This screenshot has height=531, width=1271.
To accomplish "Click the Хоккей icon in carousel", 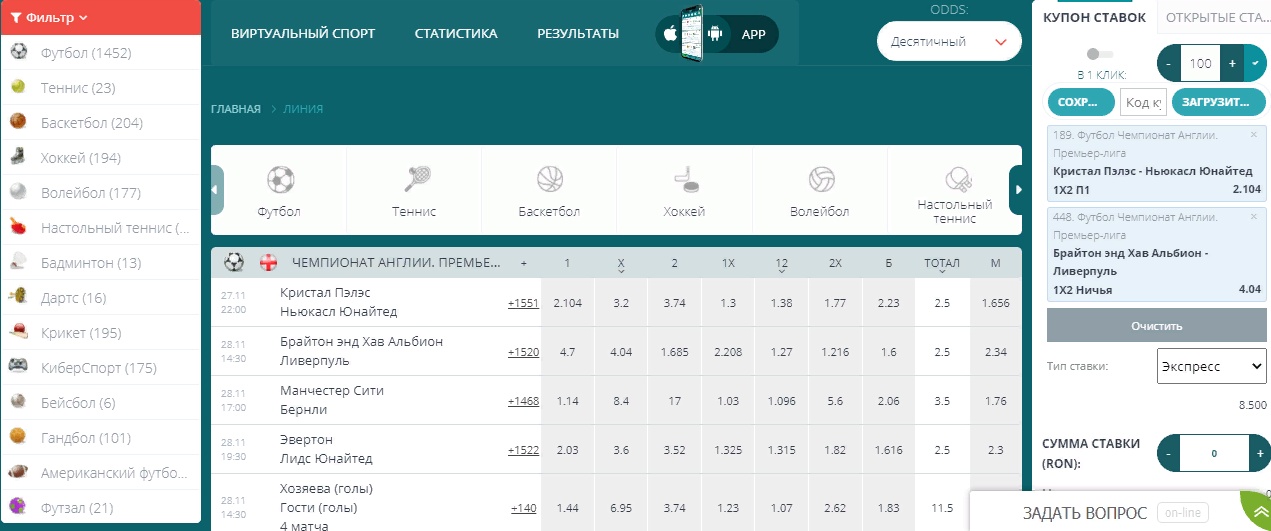I will click(685, 180).
